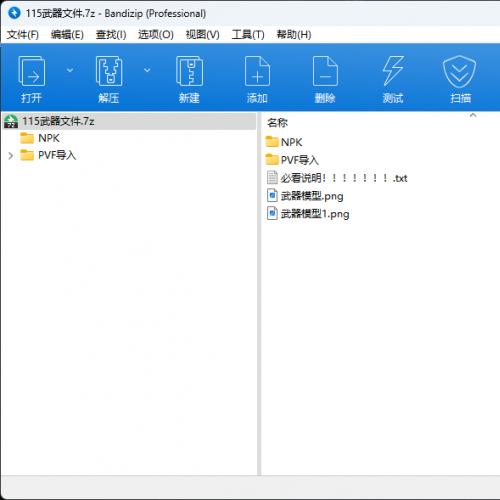The height and width of the screenshot is (500, 500).
Task: Click the Open (打开) toolbar icon
Action: pyautogui.click(x=31, y=71)
